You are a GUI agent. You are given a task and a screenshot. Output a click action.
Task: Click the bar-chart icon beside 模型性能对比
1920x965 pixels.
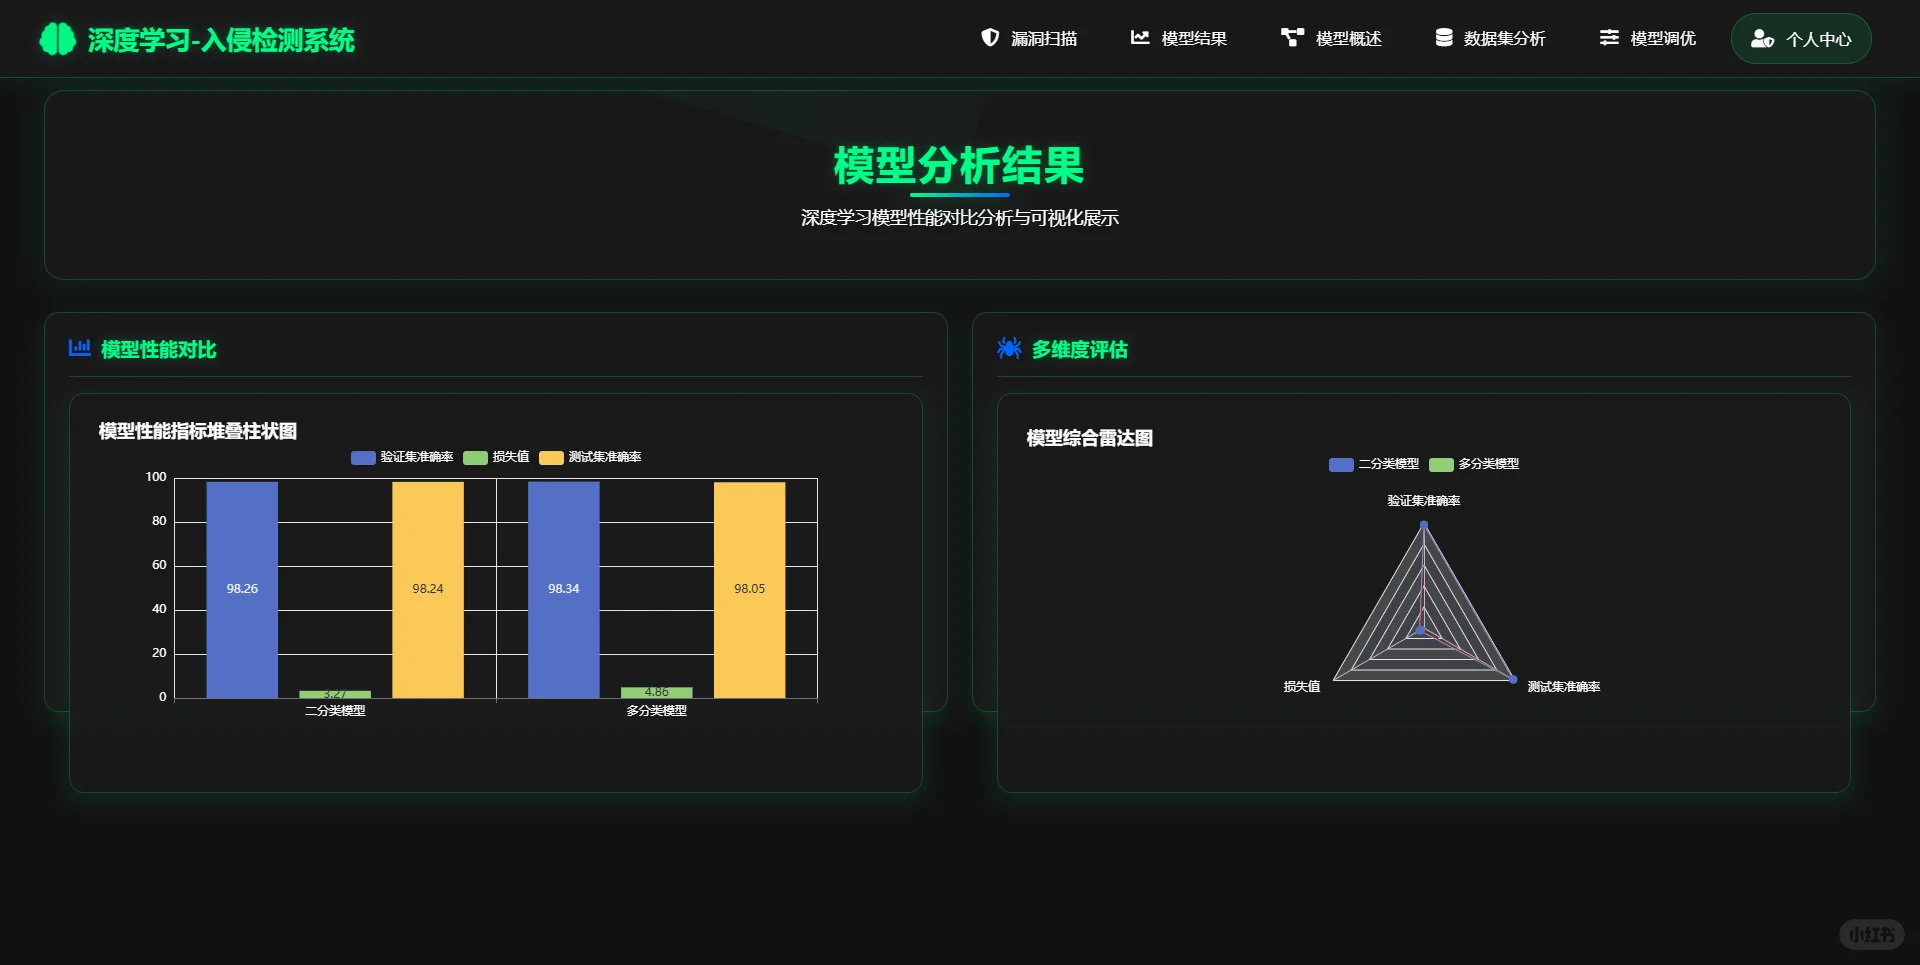coord(79,348)
